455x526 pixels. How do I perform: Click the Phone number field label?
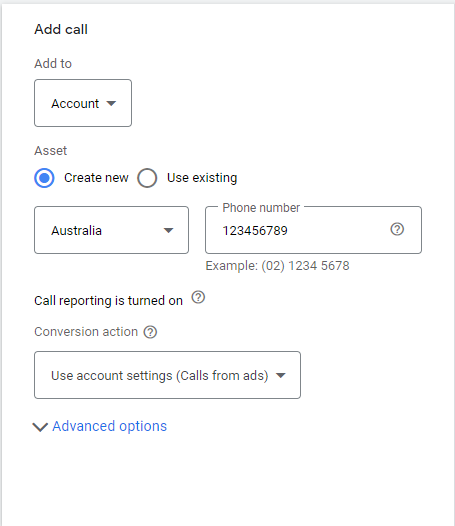coord(261,208)
